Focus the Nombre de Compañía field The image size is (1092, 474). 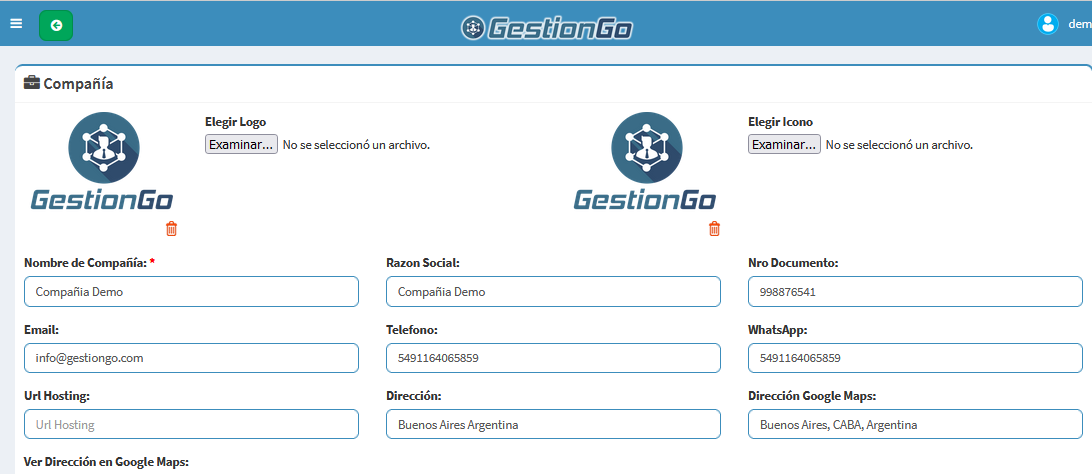[x=191, y=292]
